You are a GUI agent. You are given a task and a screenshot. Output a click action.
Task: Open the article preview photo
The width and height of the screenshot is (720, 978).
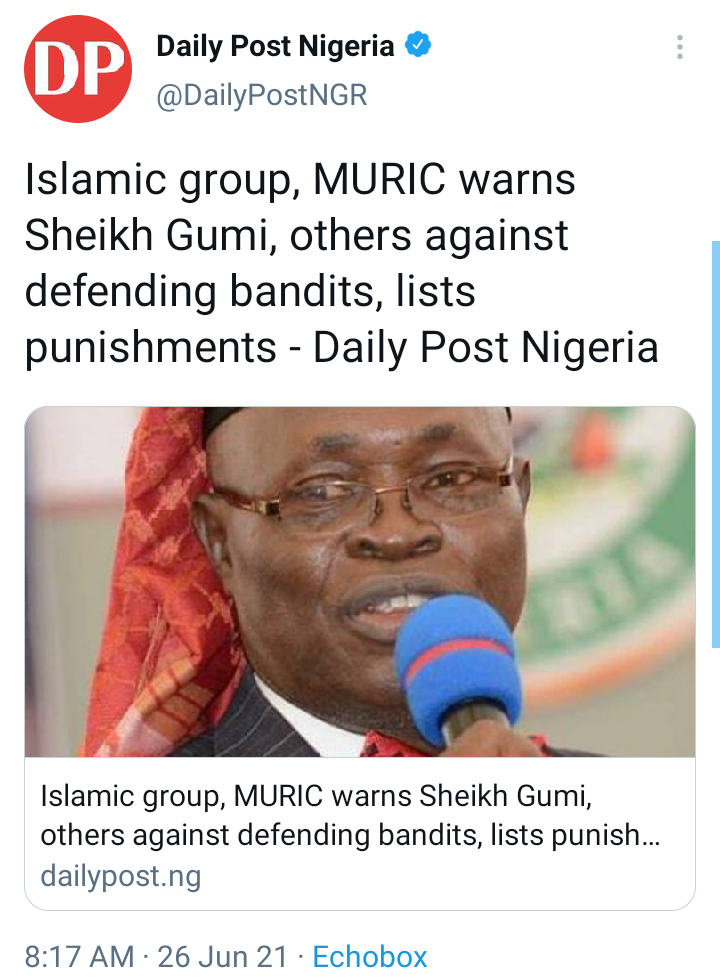click(x=360, y=582)
